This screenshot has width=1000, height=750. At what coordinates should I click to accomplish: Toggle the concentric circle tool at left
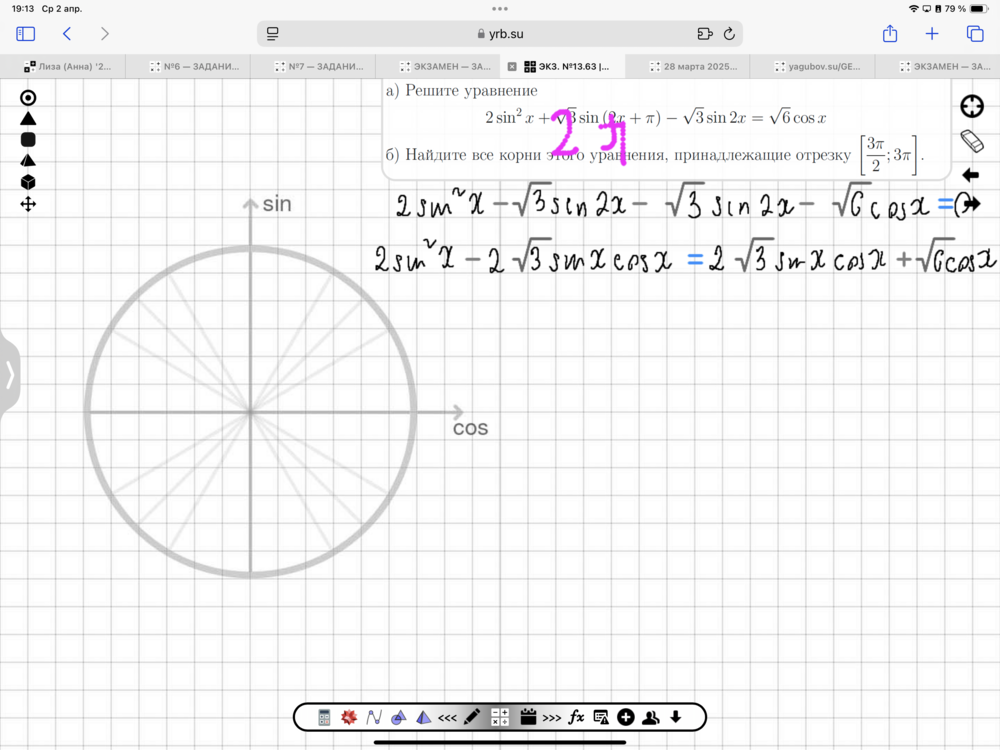[x=28, y=98]
